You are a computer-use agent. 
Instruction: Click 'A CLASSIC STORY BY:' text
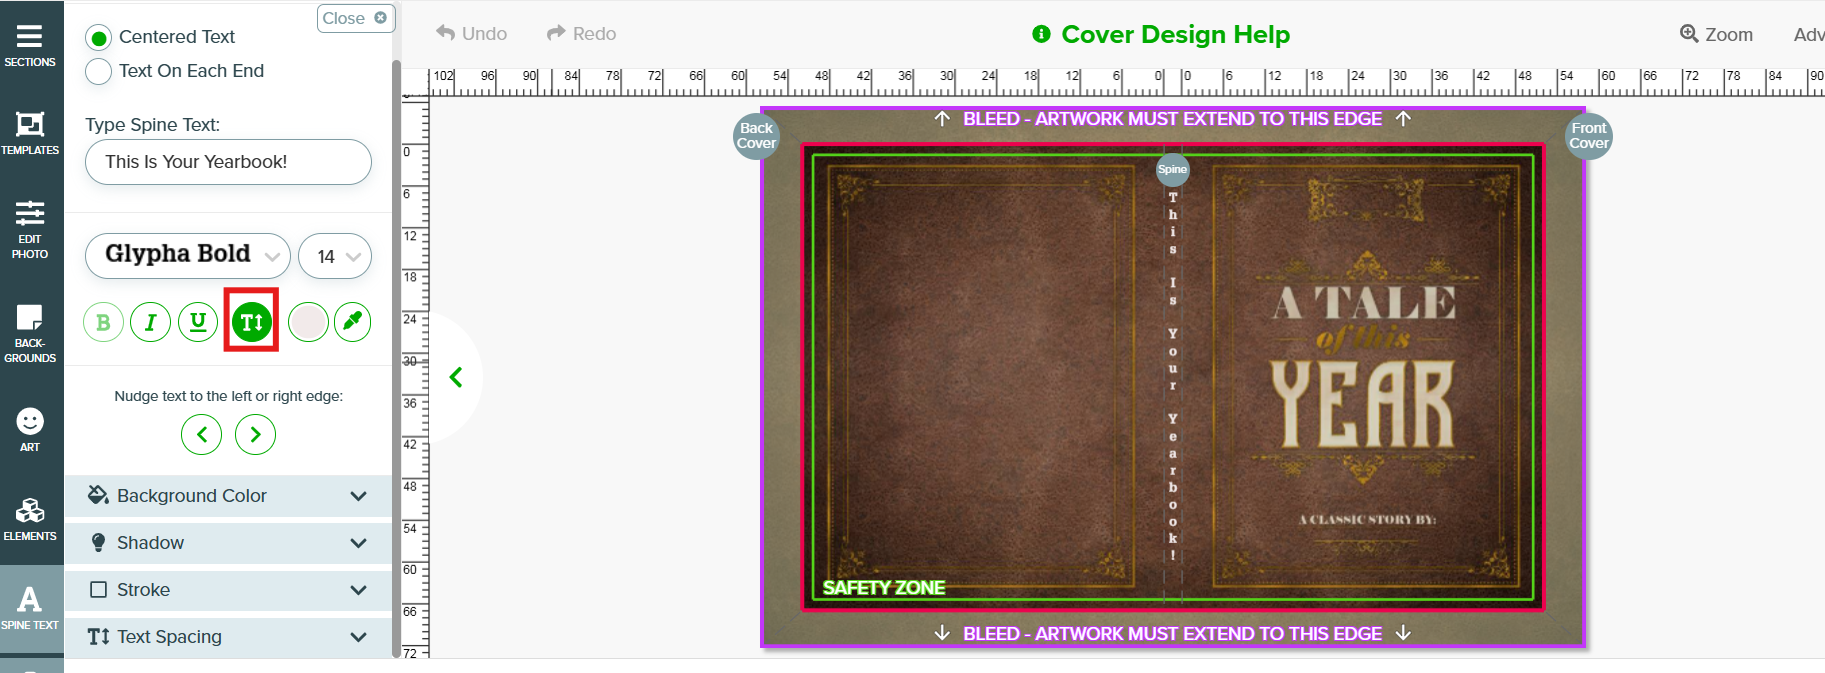(x=1367, y=520)
